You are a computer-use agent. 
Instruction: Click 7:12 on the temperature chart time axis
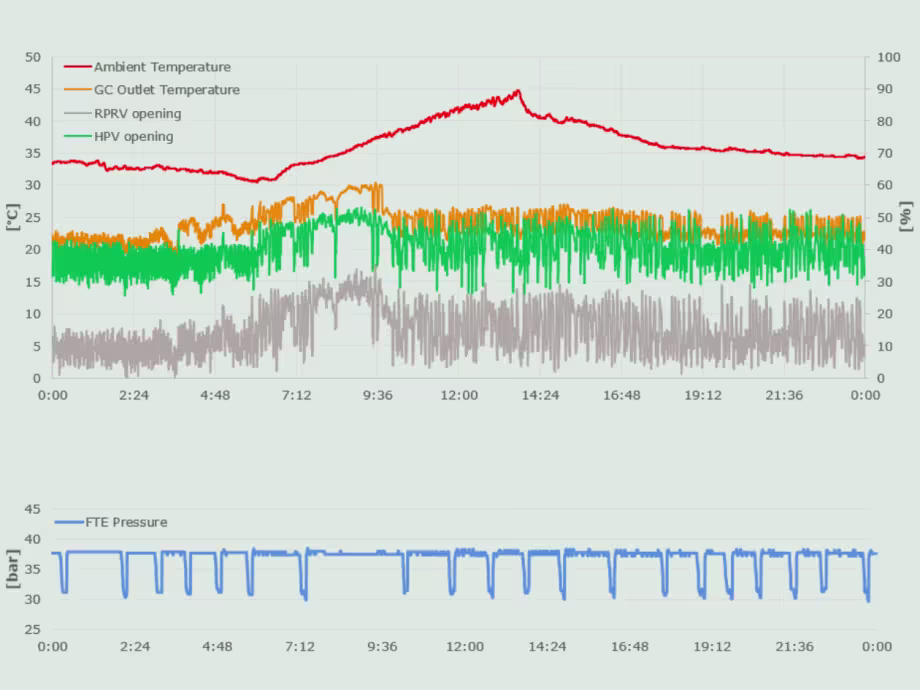pos(296,395)
